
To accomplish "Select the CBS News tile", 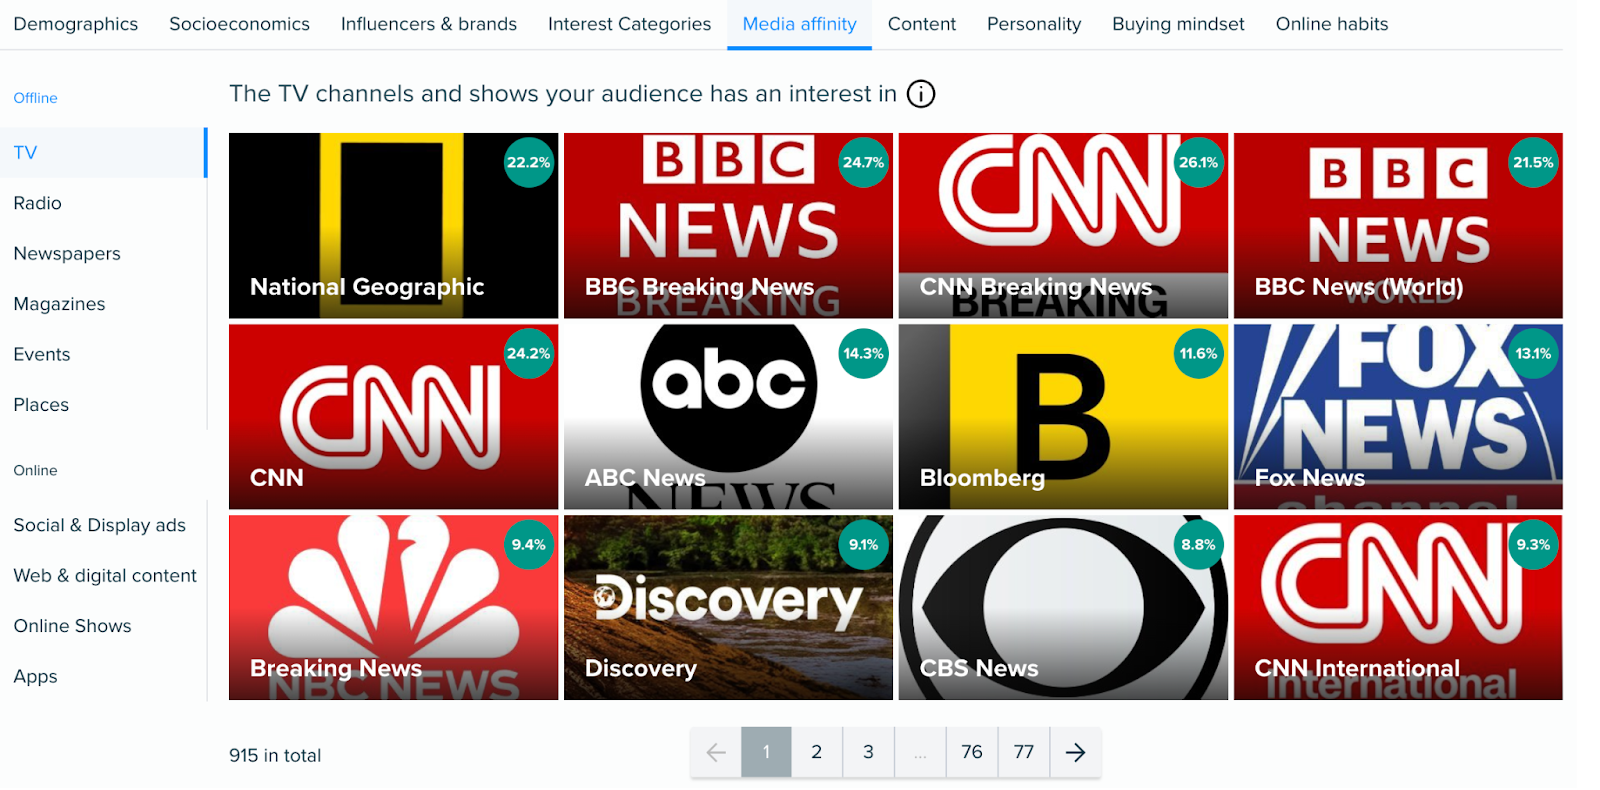I will pyautogui.click(x=1062, y=608).
